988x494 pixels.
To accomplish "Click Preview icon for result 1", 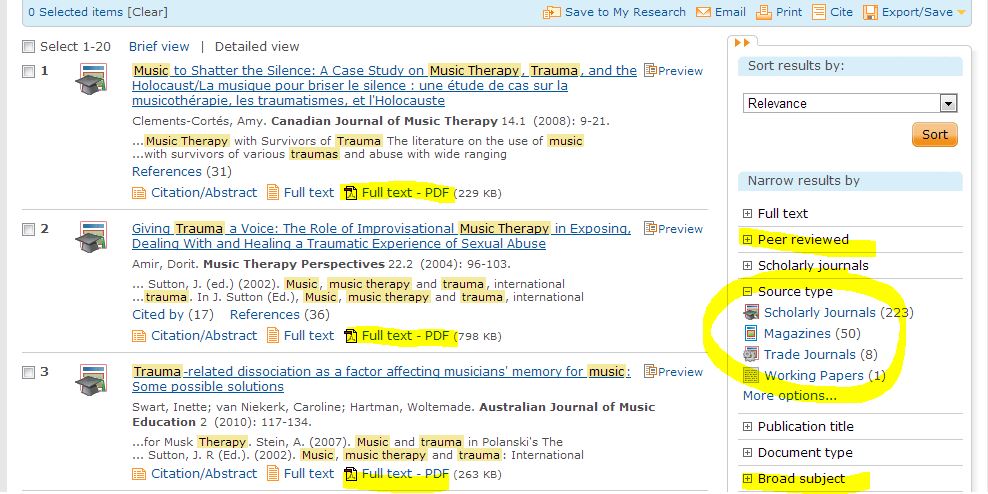I will [x=650, y=71].
